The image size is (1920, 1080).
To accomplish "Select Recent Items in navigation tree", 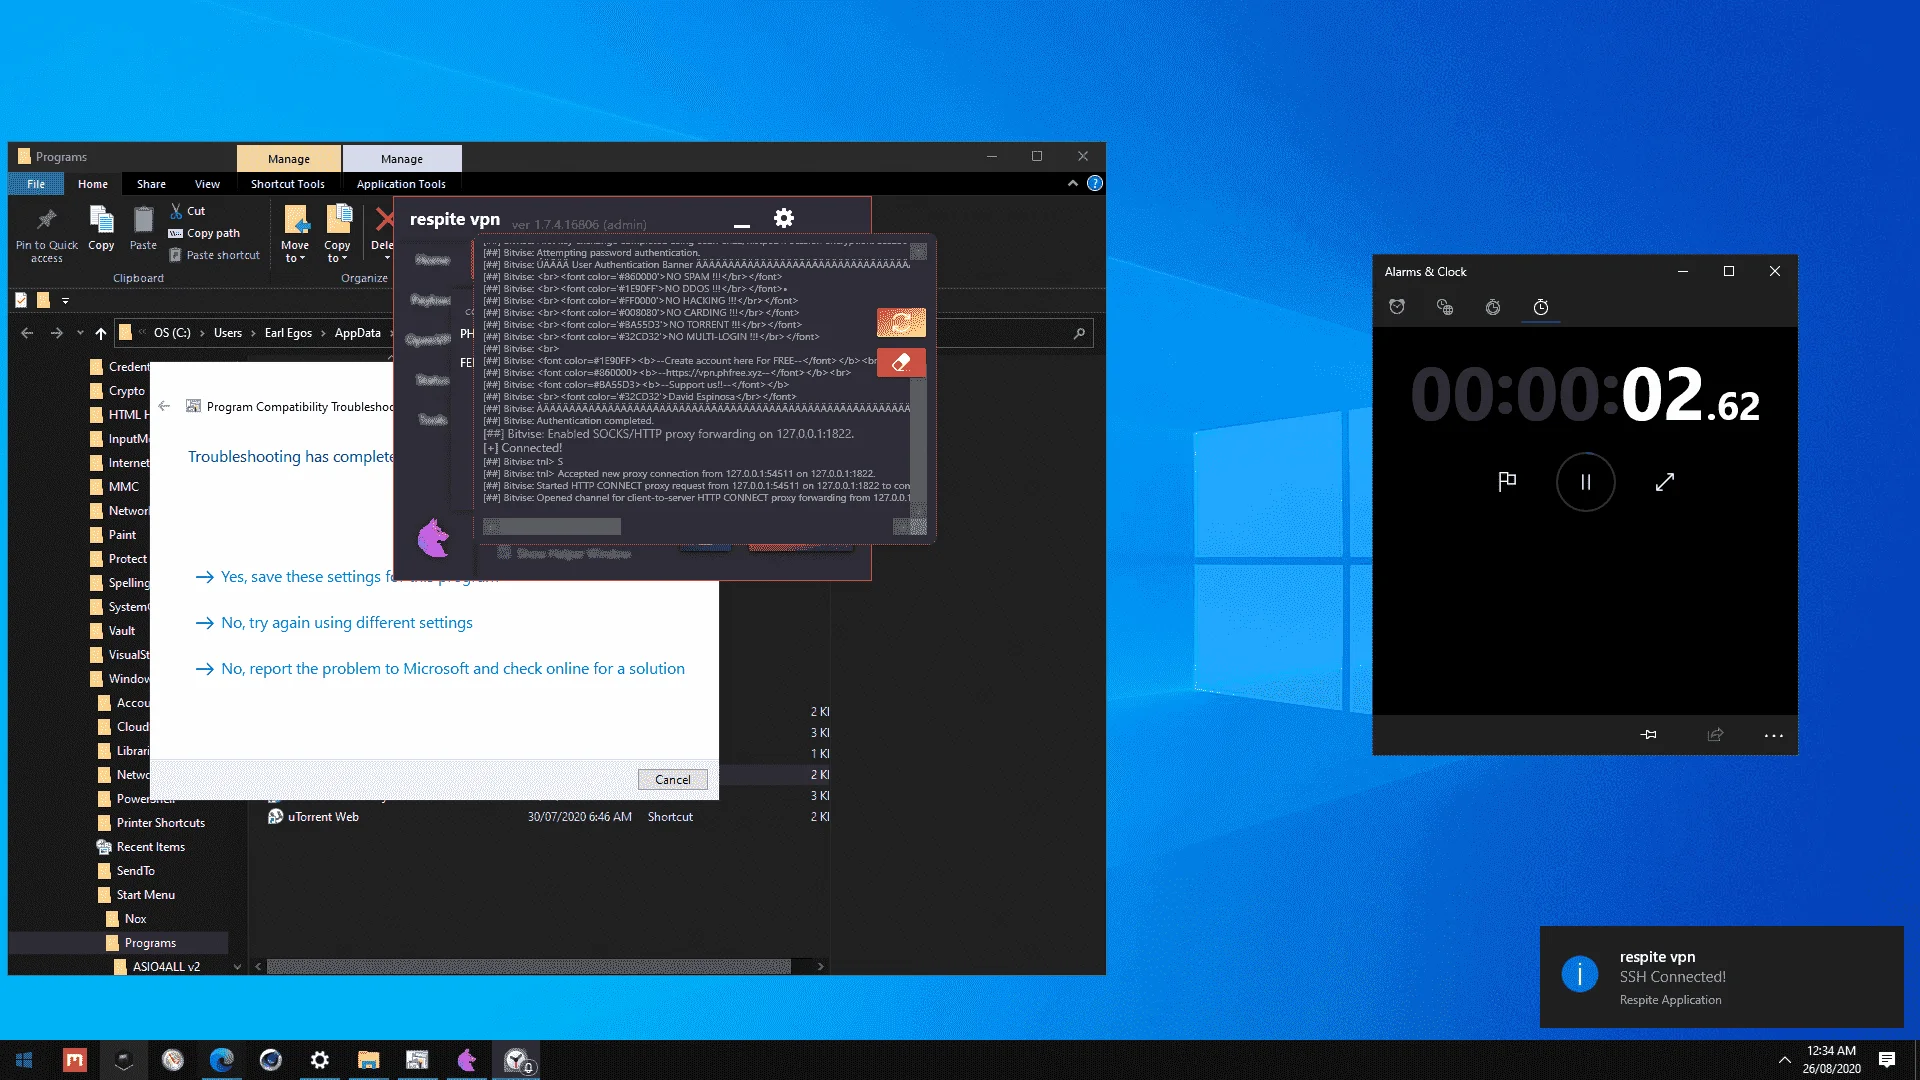I will (150, 847).
